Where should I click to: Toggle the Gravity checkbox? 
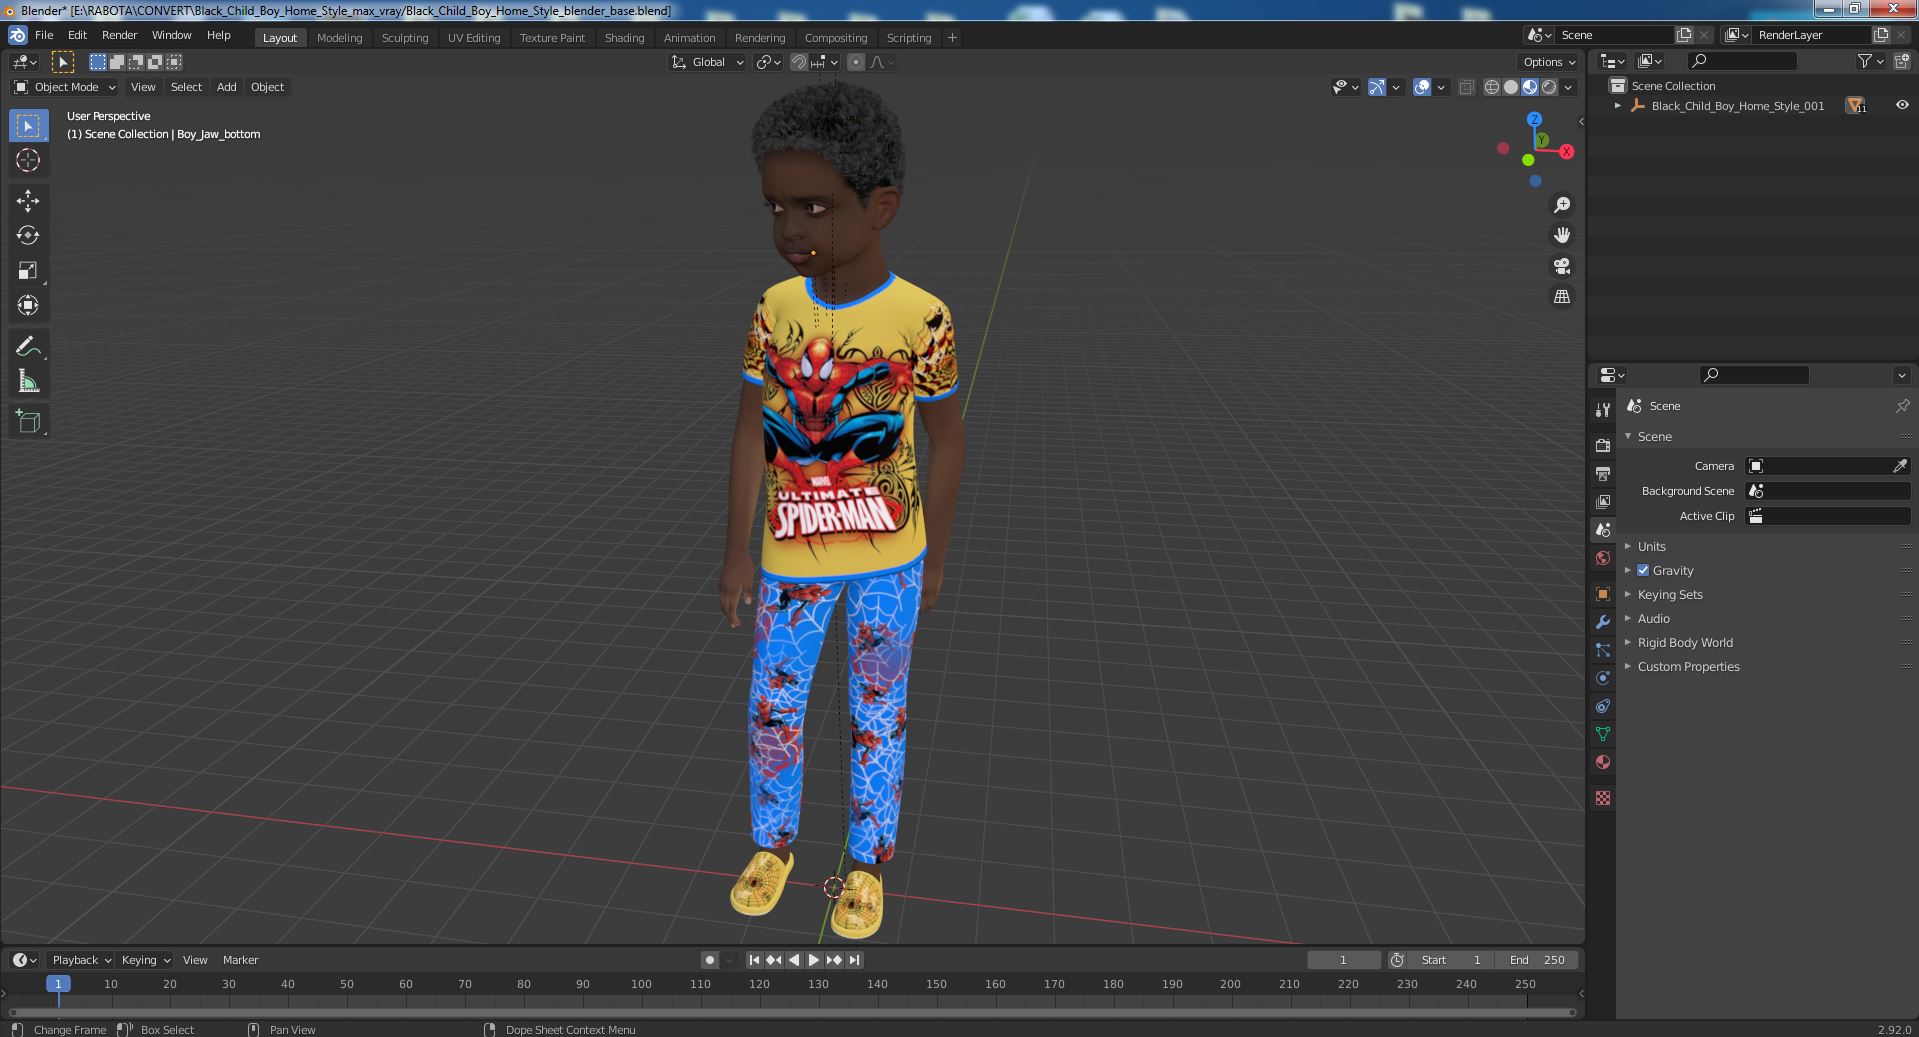pyautogui.click(x=1643, y=570)
